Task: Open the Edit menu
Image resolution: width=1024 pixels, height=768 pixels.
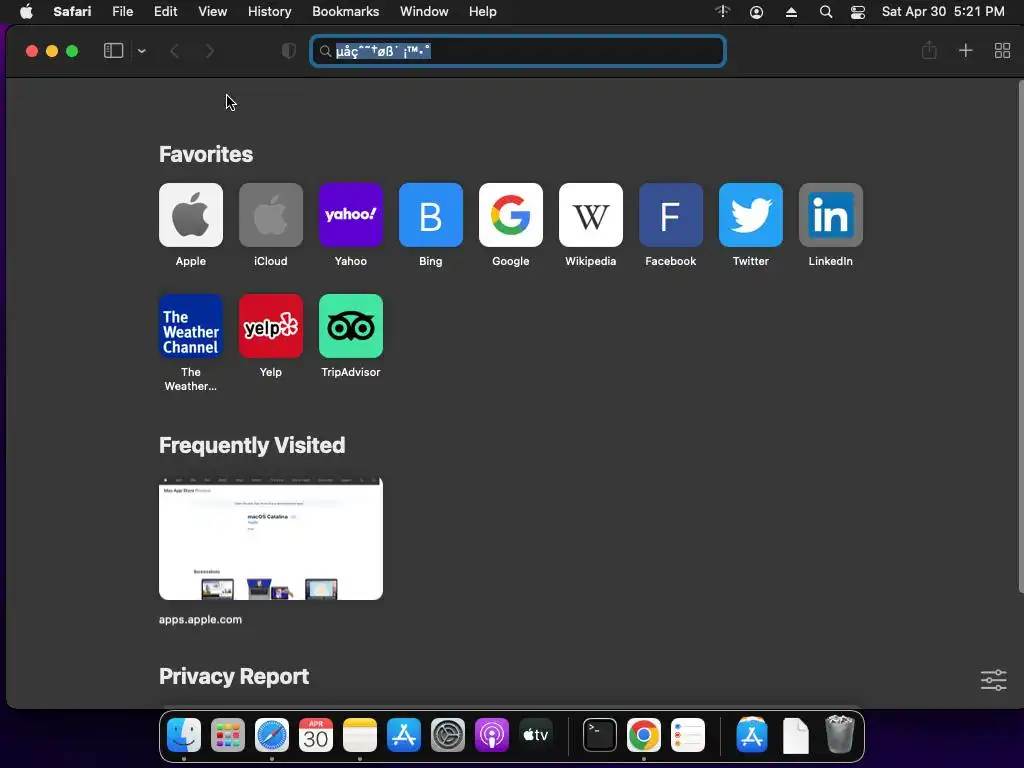Action: click(x=166, y=12)
